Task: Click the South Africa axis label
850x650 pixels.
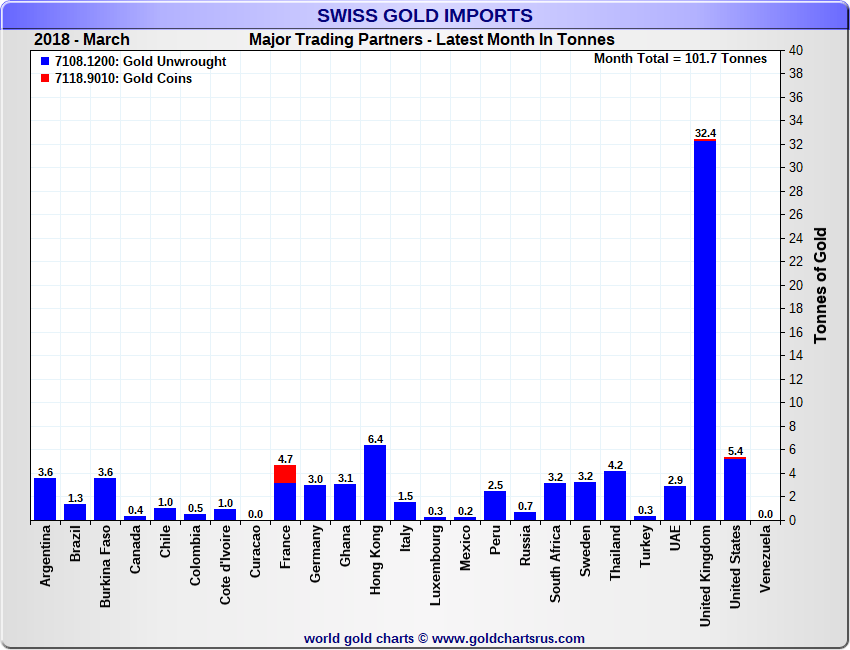Action: pos(555,565)
